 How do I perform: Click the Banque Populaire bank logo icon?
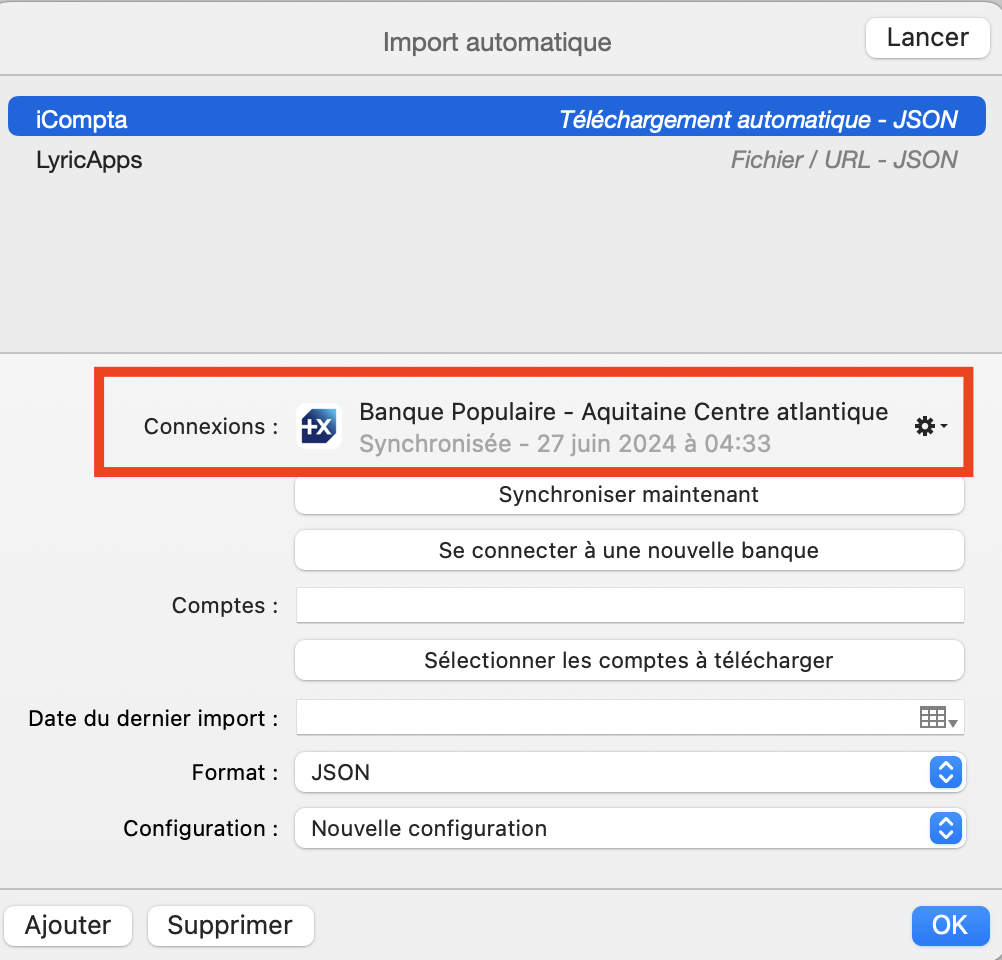319,426
